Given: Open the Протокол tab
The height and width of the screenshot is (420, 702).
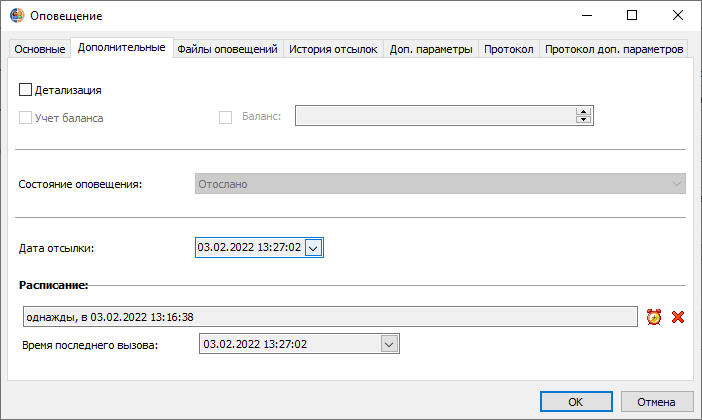Looking at the screenshot, I should (509, 49).
